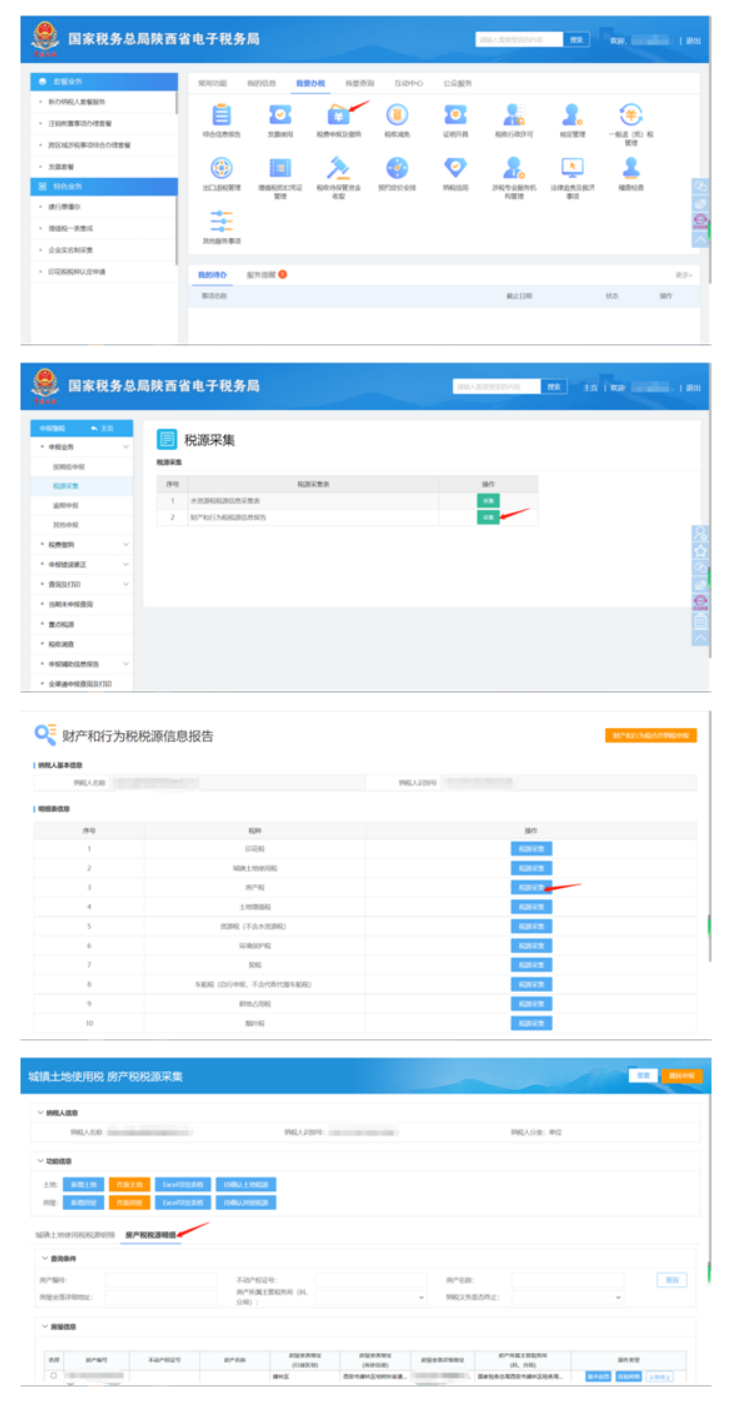Screen dimensions: 734x1401
Task: Click the orange 跳转申报 button
Action: 682,1076
